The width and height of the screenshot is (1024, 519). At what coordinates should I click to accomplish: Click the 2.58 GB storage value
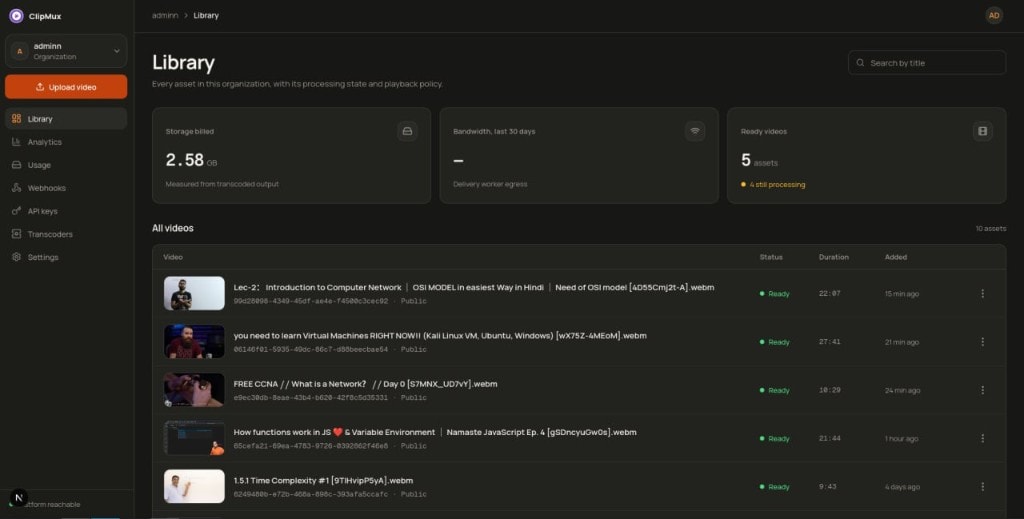click(191, 160)
